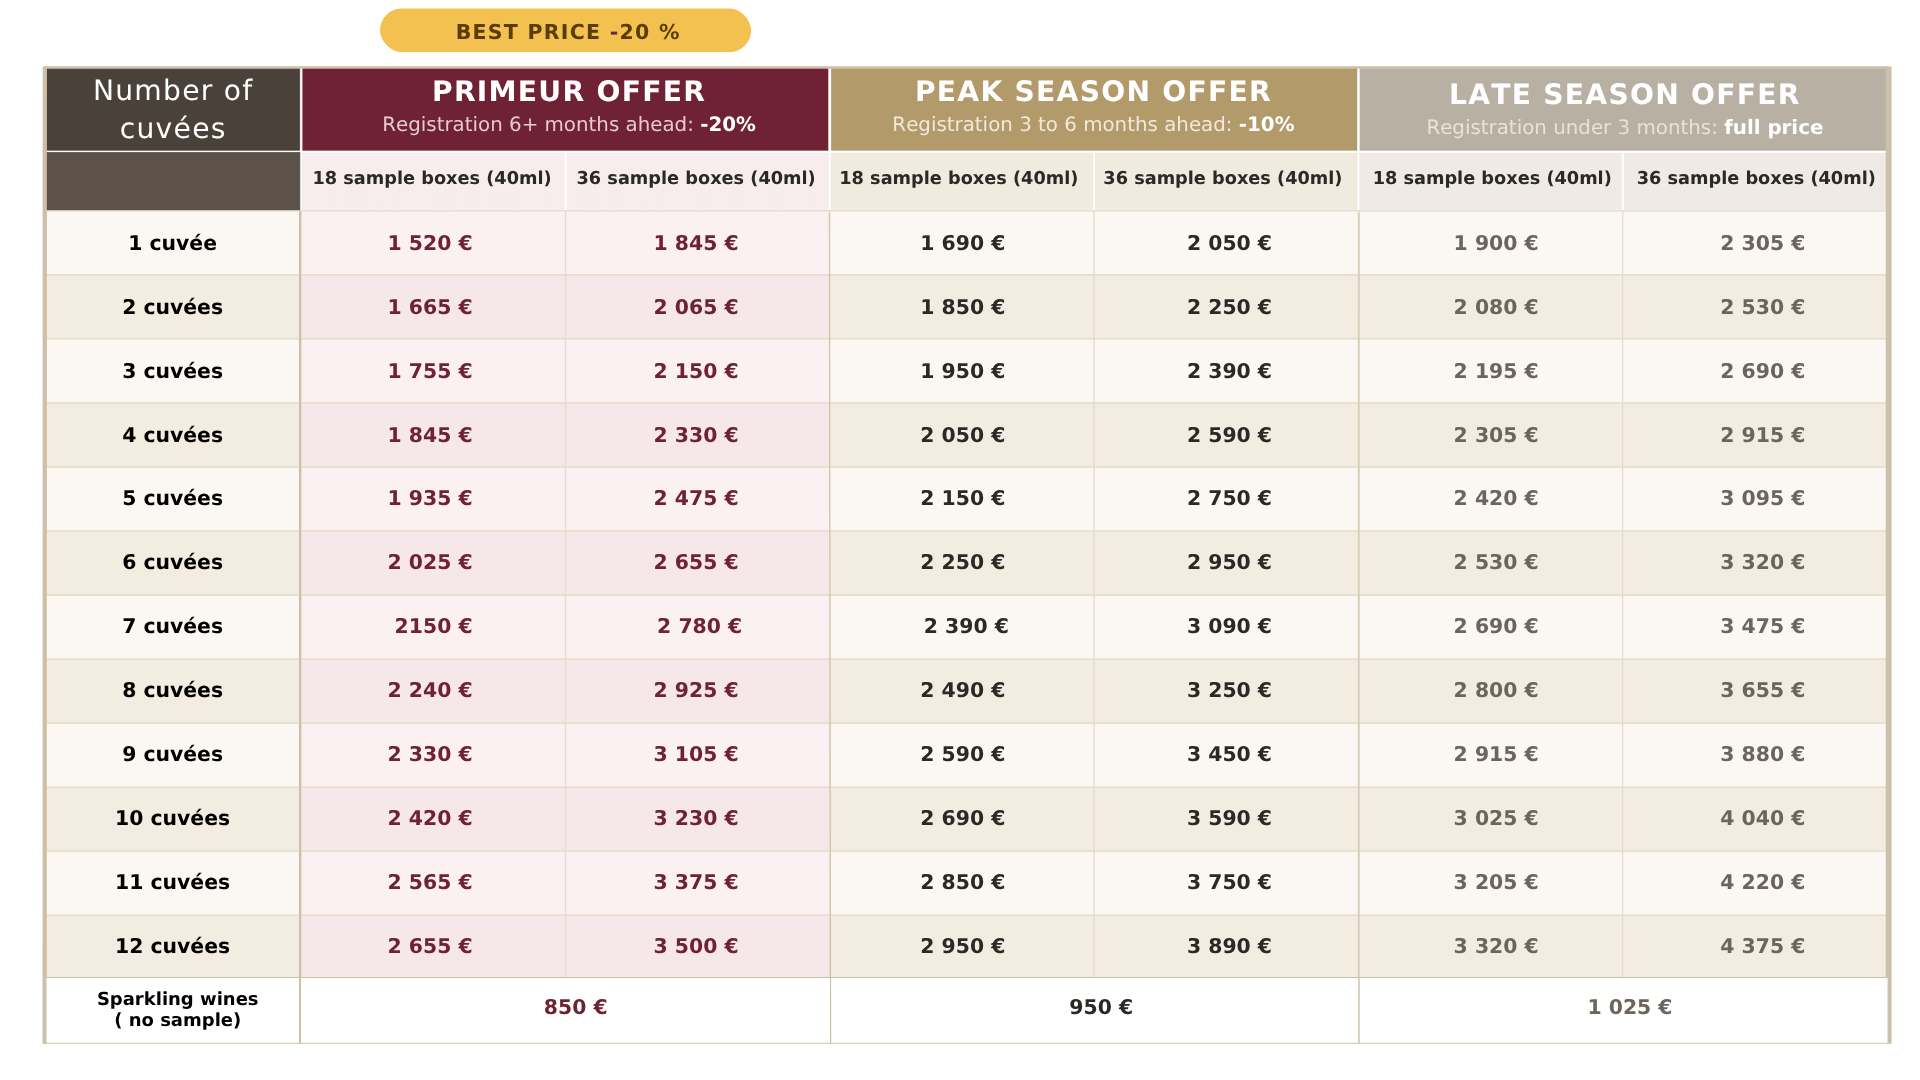Click the 950 € sparkling wines price
The image size is (1920, 1080).
click(1101, 1007)
